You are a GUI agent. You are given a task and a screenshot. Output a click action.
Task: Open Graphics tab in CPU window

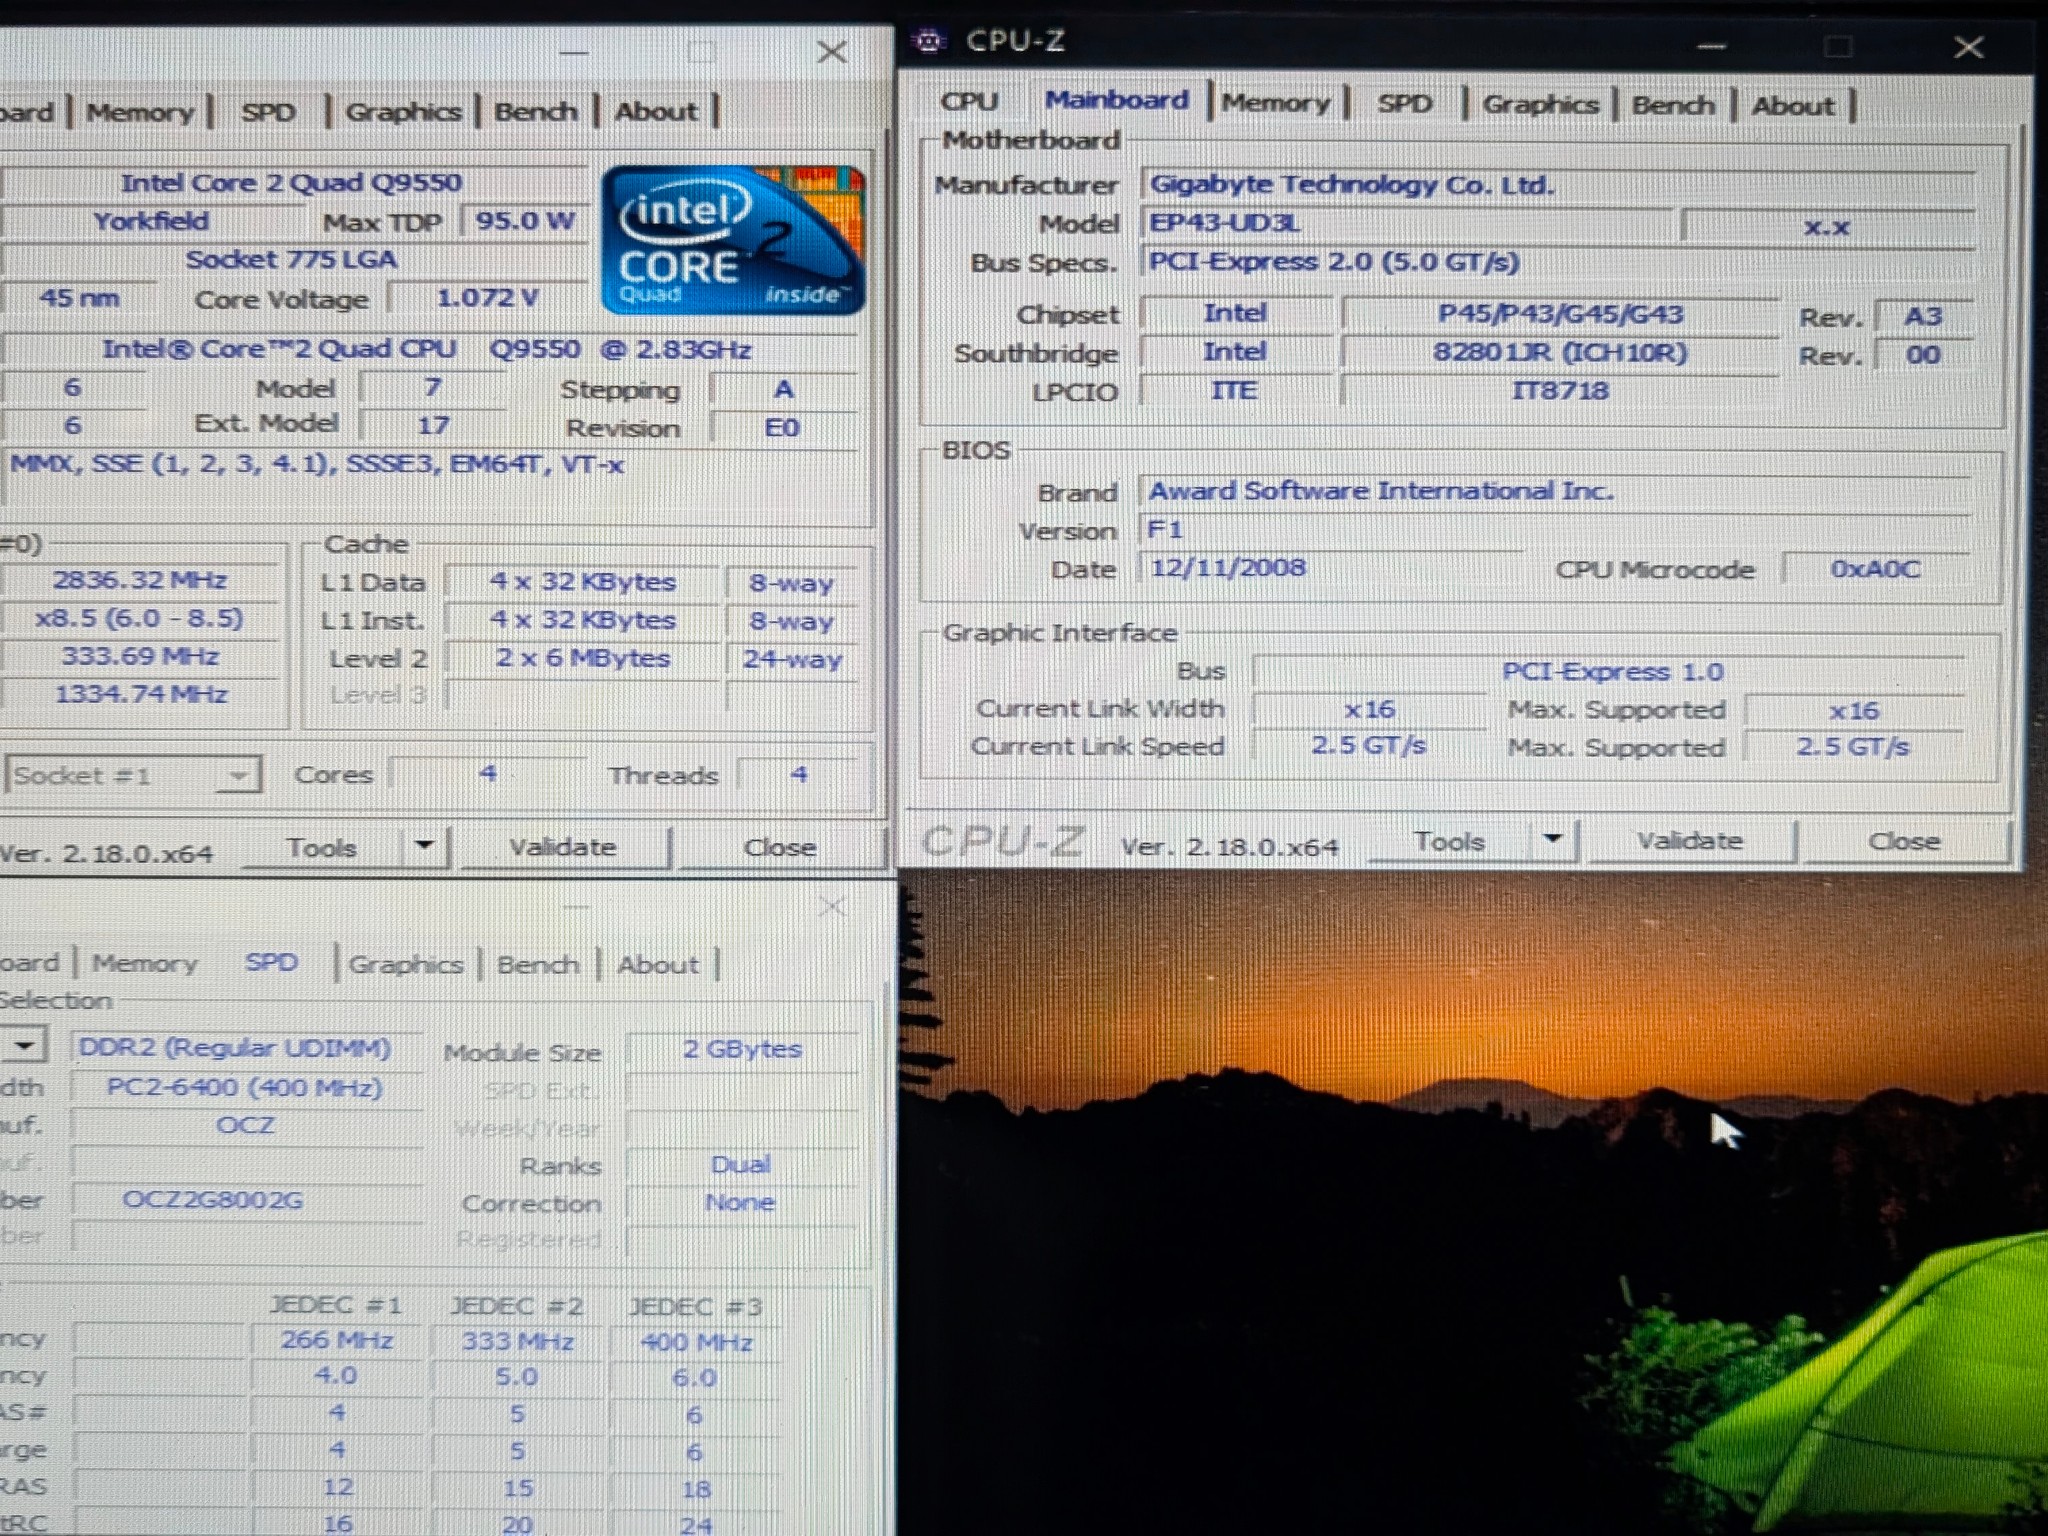(x=403, y=111)
